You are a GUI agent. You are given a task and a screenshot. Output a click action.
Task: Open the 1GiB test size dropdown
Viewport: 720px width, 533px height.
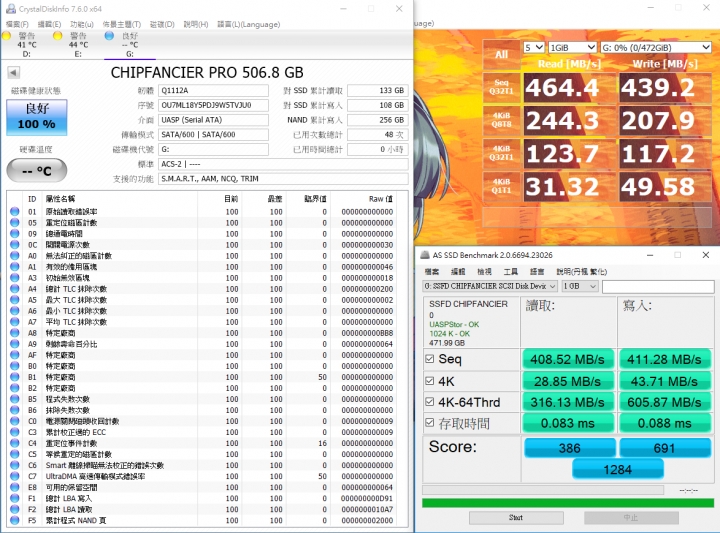pos(573,47)
